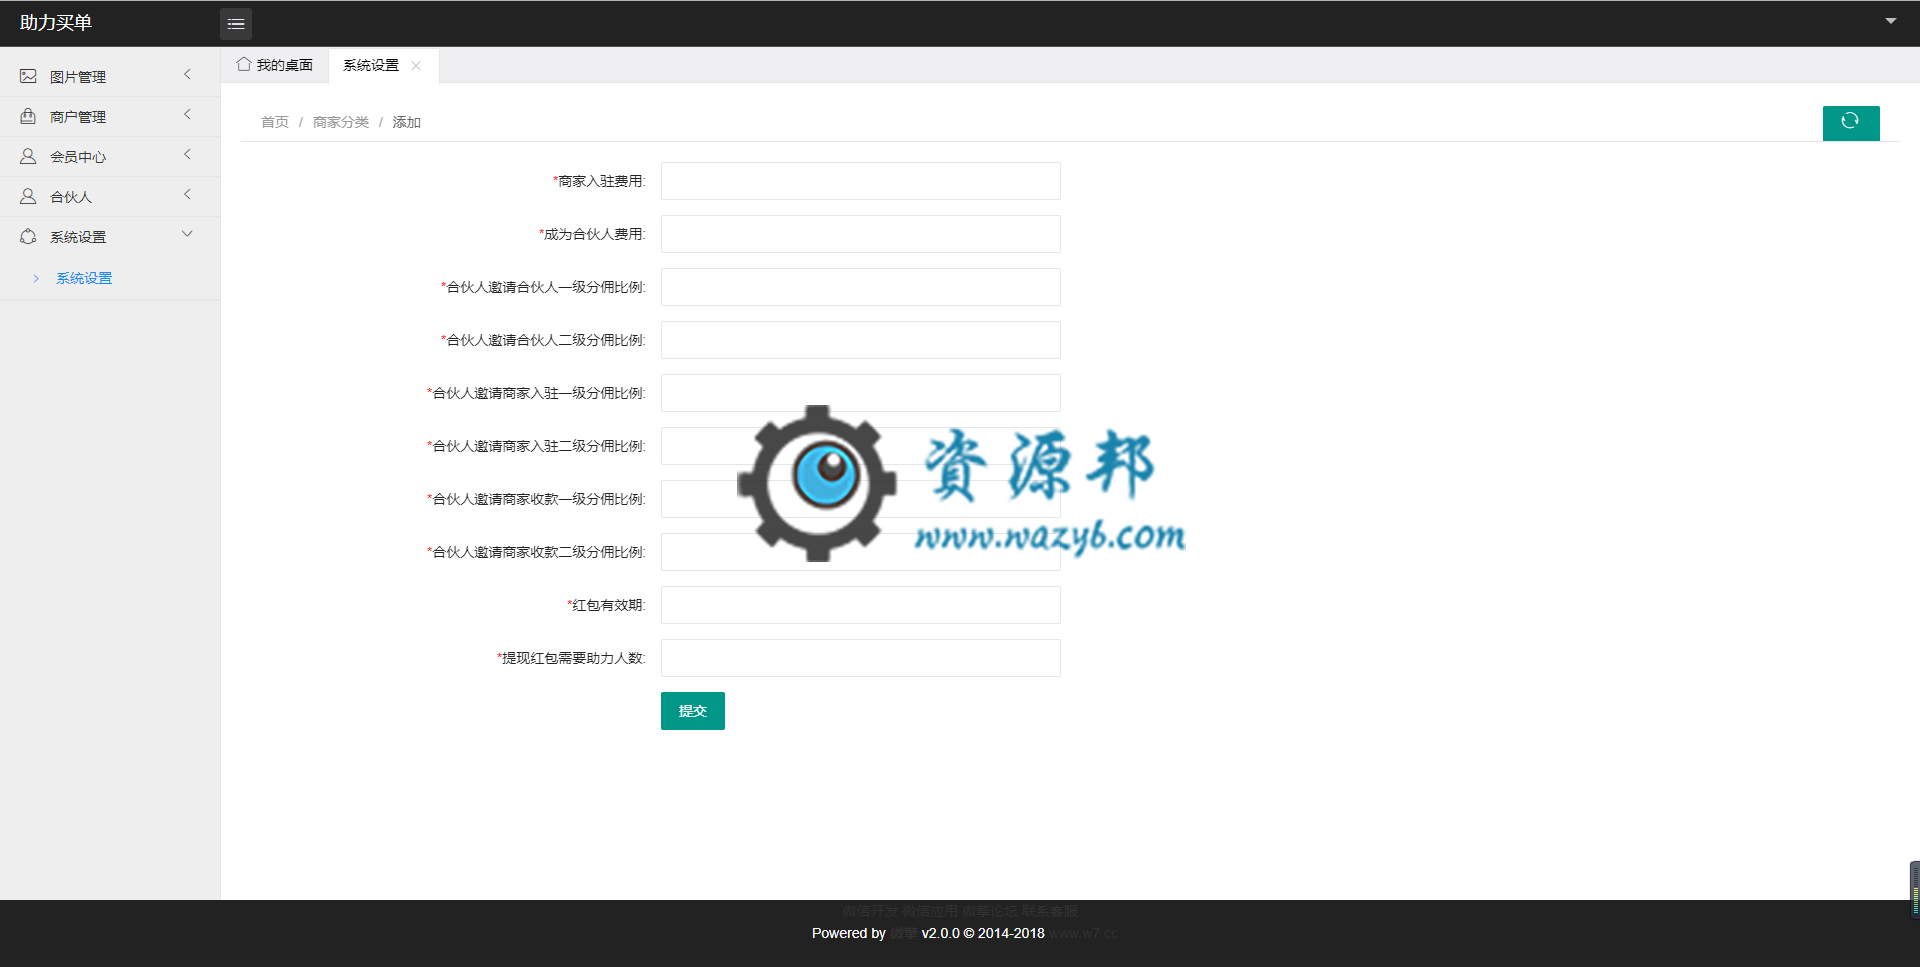Click the 系统设置 gear icon in sidebar
Viewport: 1920px width, 967px height.
pyautogui.click(x=28, y=236)
